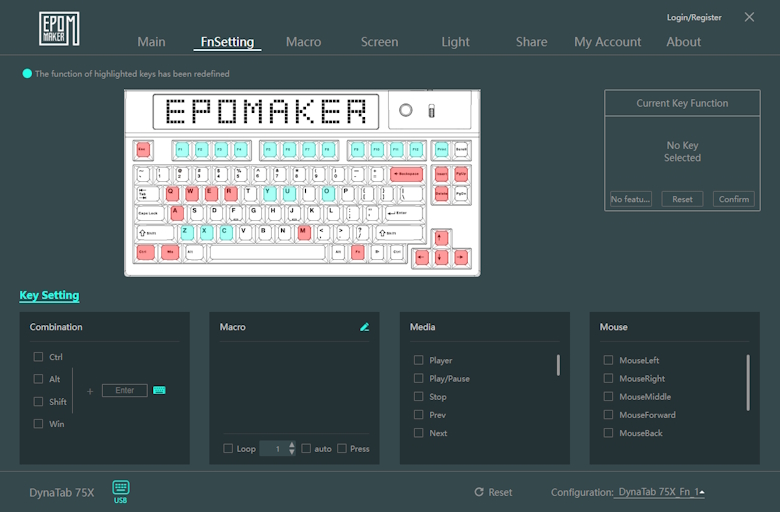Enable the Ctrl combination checkbox

click(x=38, y=357)
